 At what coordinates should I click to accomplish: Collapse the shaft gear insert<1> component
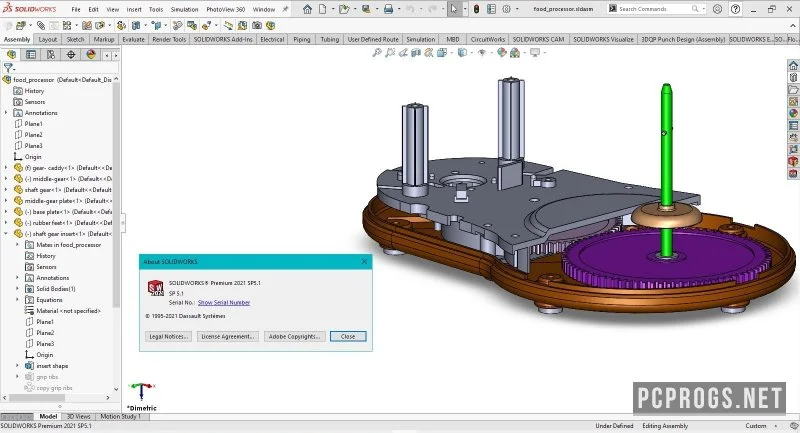6,234
